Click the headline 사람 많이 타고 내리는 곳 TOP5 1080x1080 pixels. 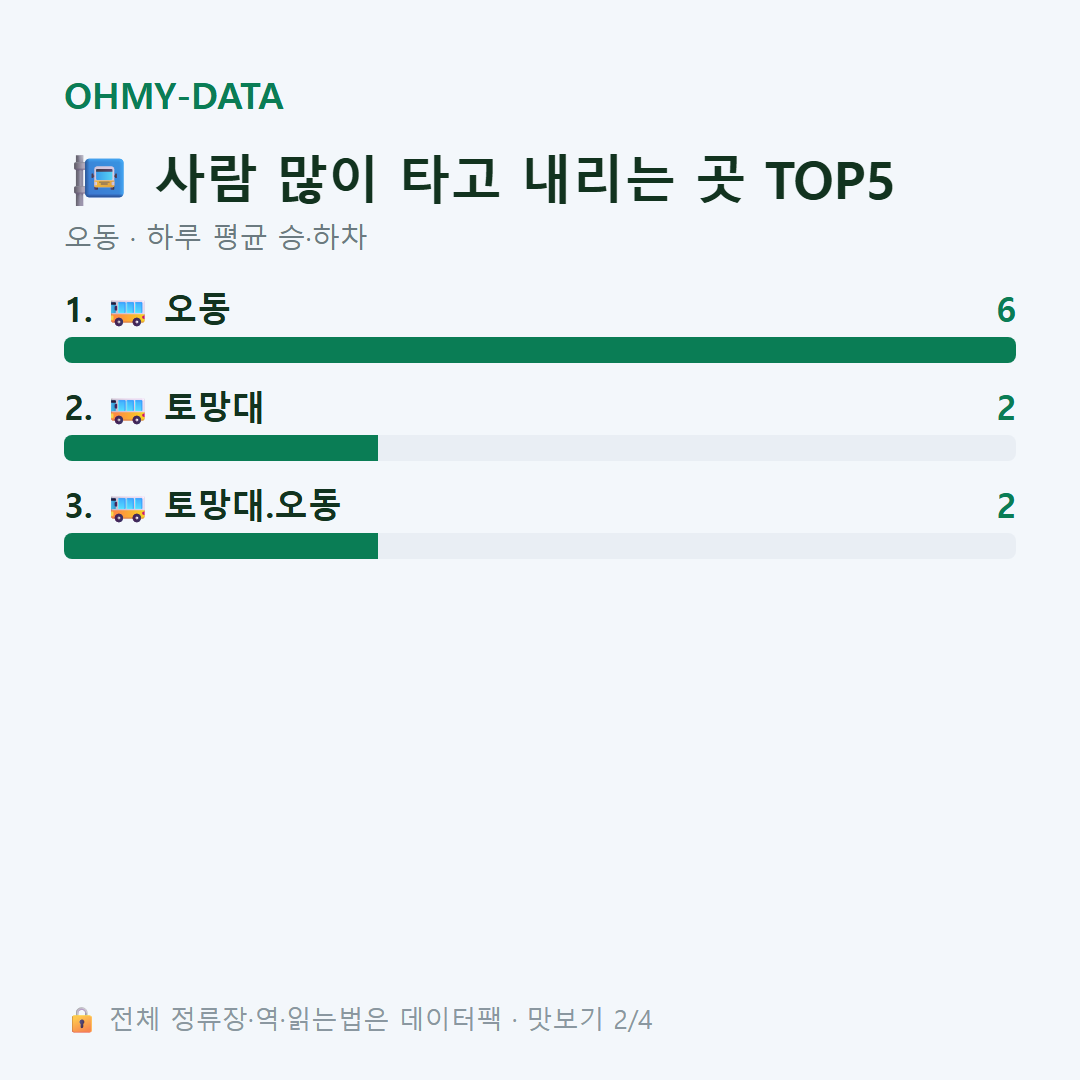tap(525, 180)
